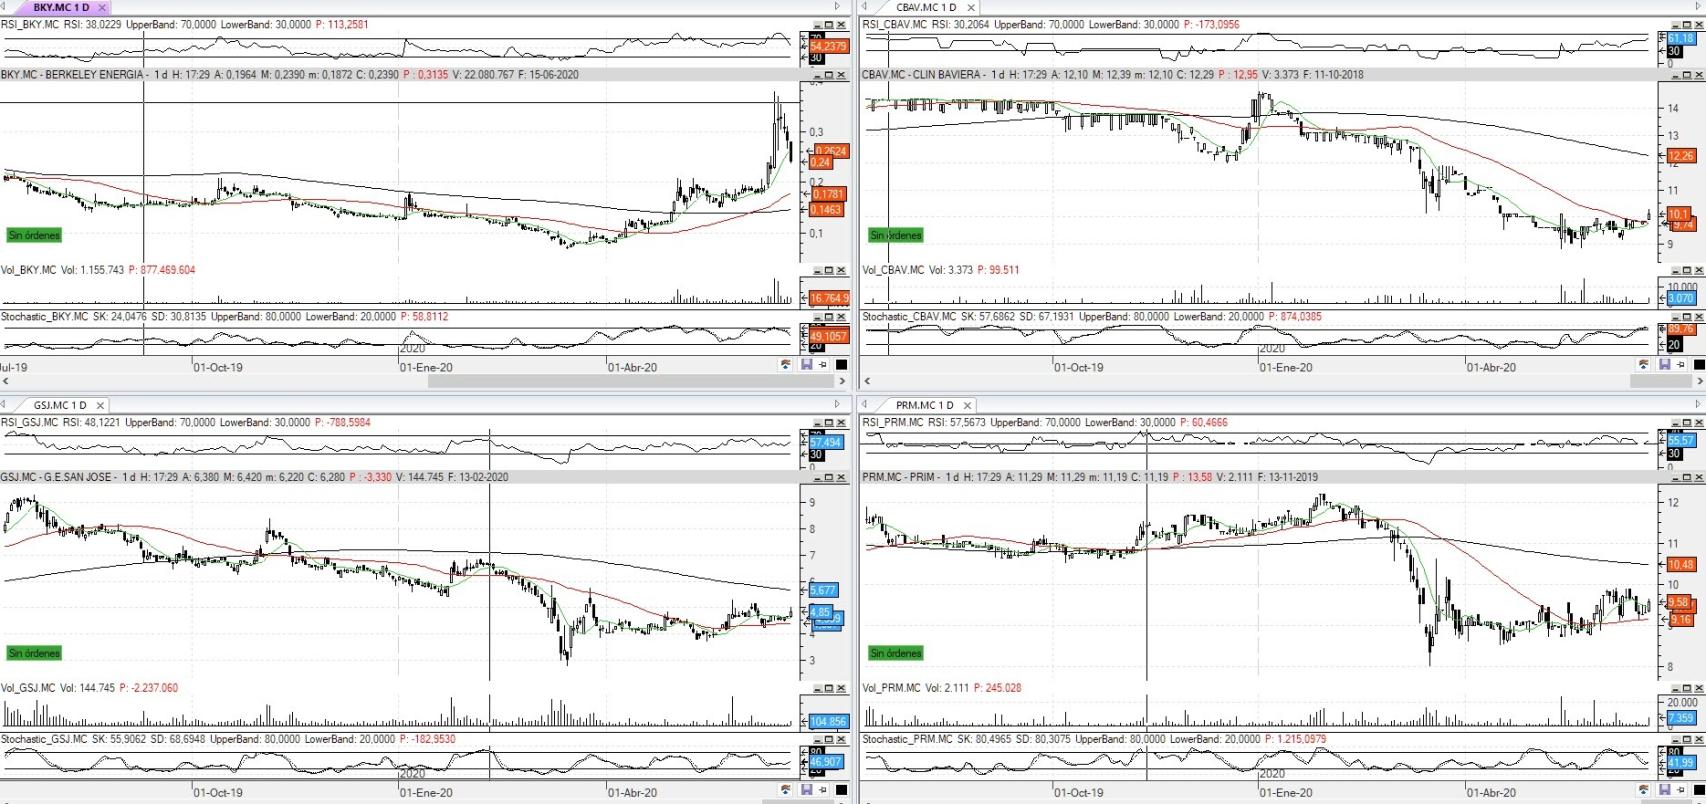The image size is (1706, 804).
Task: Close the BKY.MC 1 D tab
Action: pos(102,8)
